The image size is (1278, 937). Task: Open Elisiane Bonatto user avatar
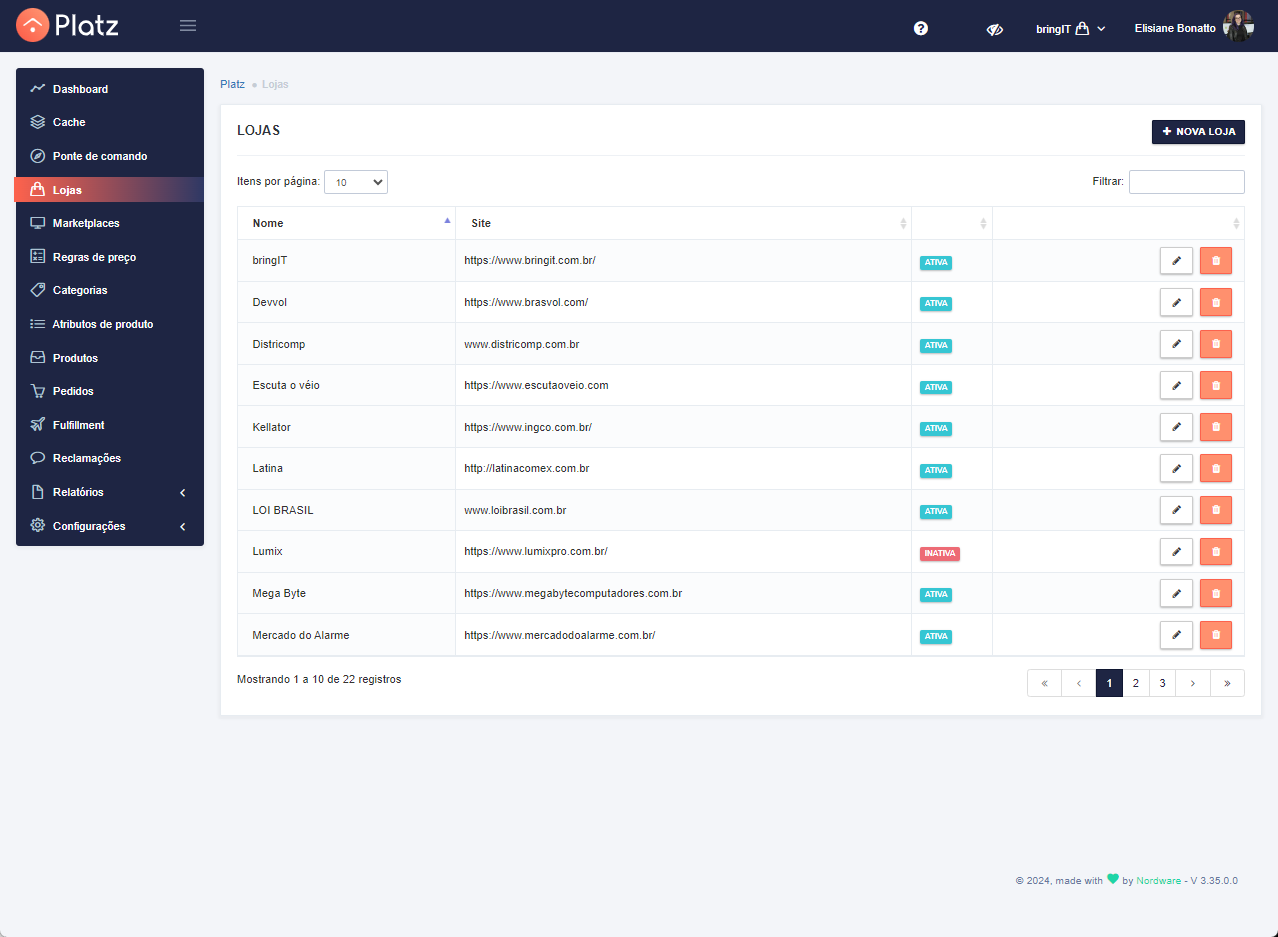[1237, 27]
